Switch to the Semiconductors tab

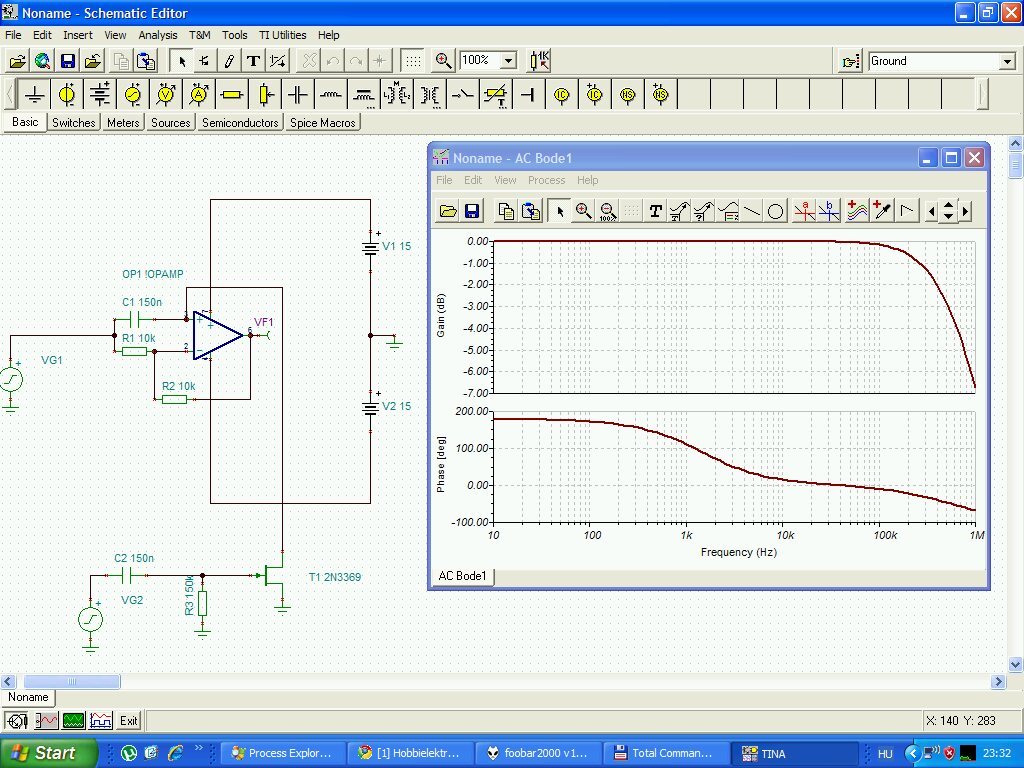[x=240, y=123]
